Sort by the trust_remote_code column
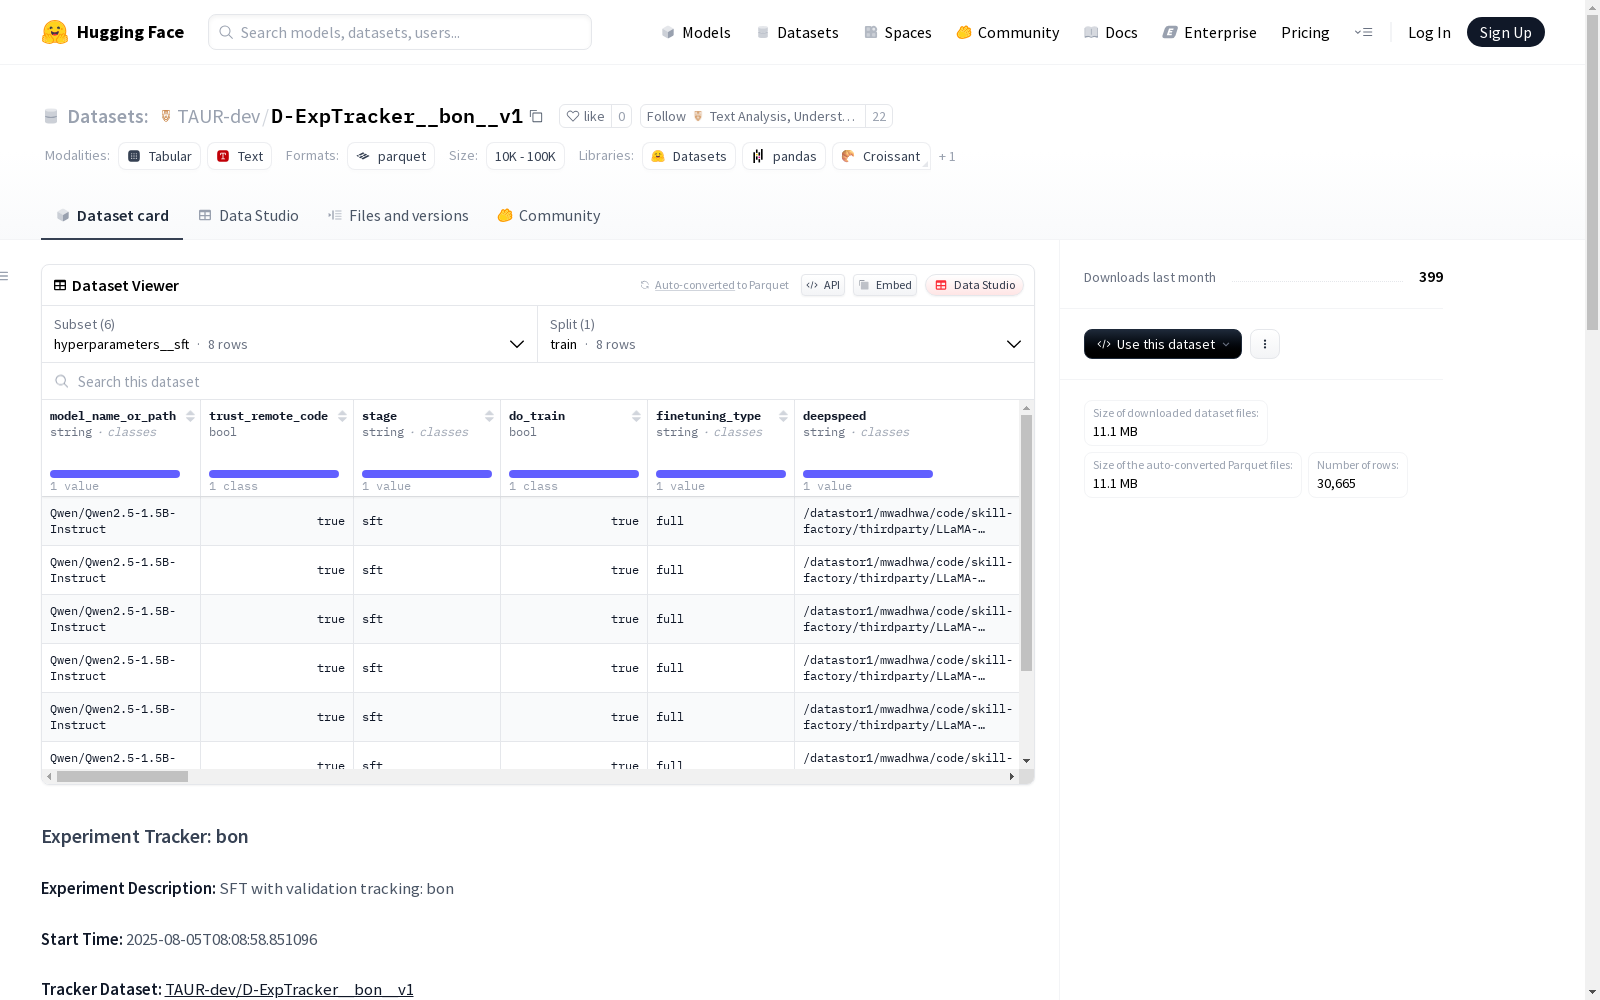The width and height of the screenshot is (1600, 1000). (x=342, y=416)
